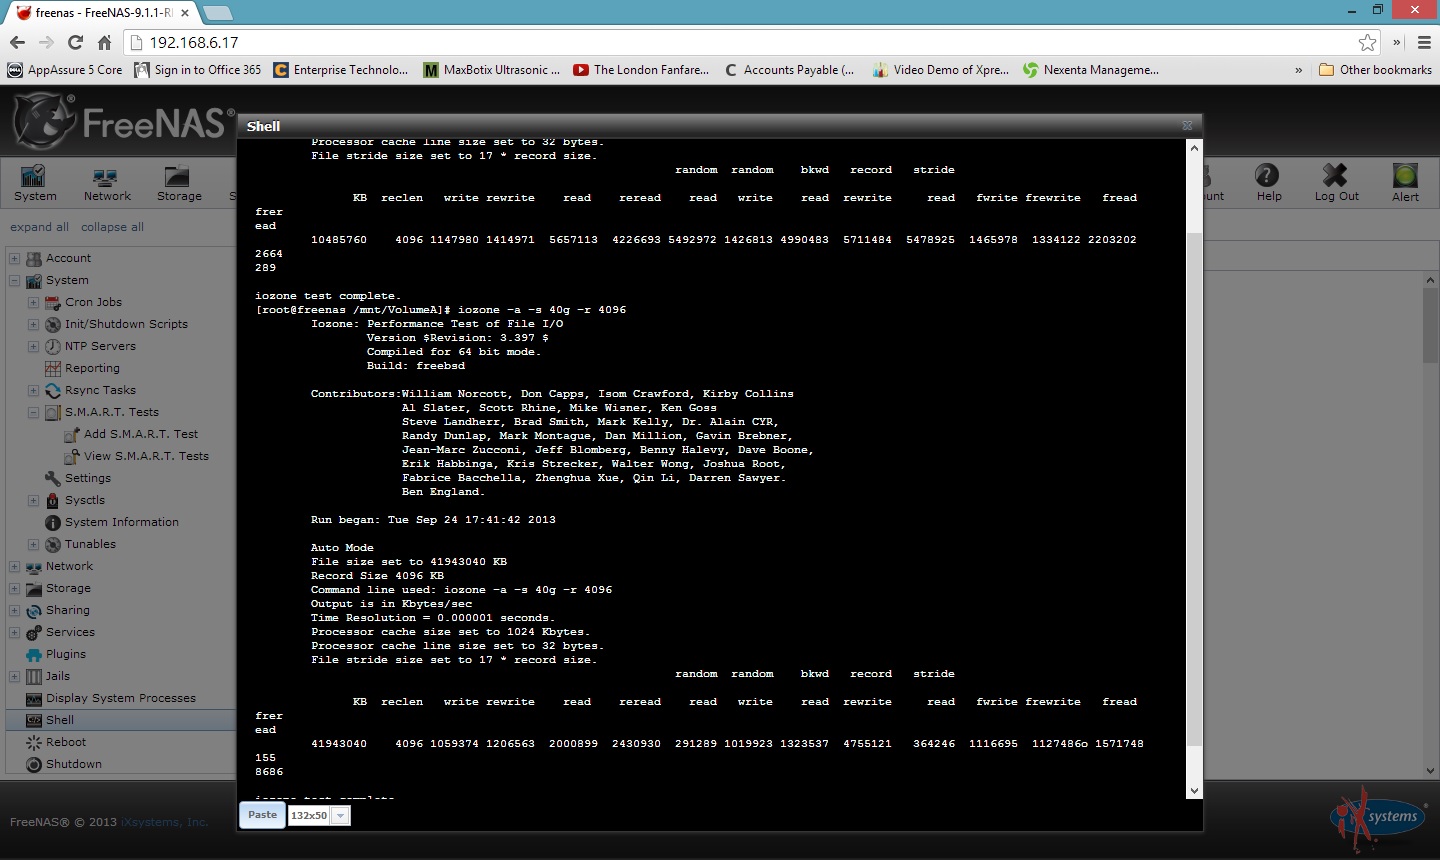Go back in the browser

point(17,42)
